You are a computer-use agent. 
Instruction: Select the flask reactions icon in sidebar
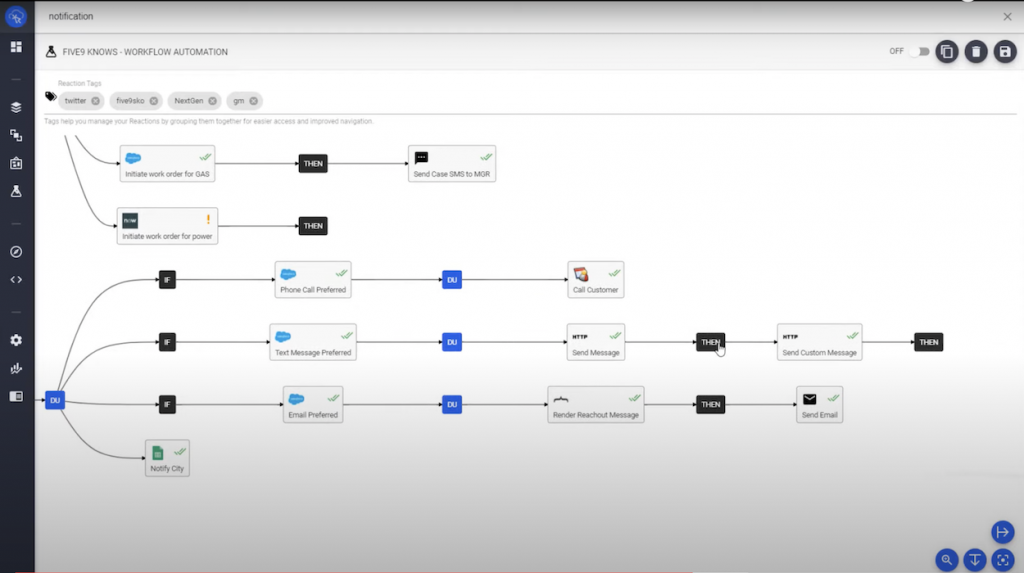coord(16,191)
